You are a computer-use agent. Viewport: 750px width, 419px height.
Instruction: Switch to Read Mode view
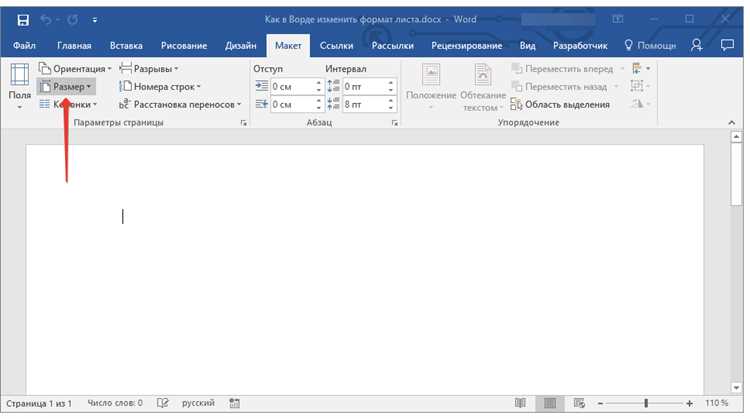pos(520,404)
